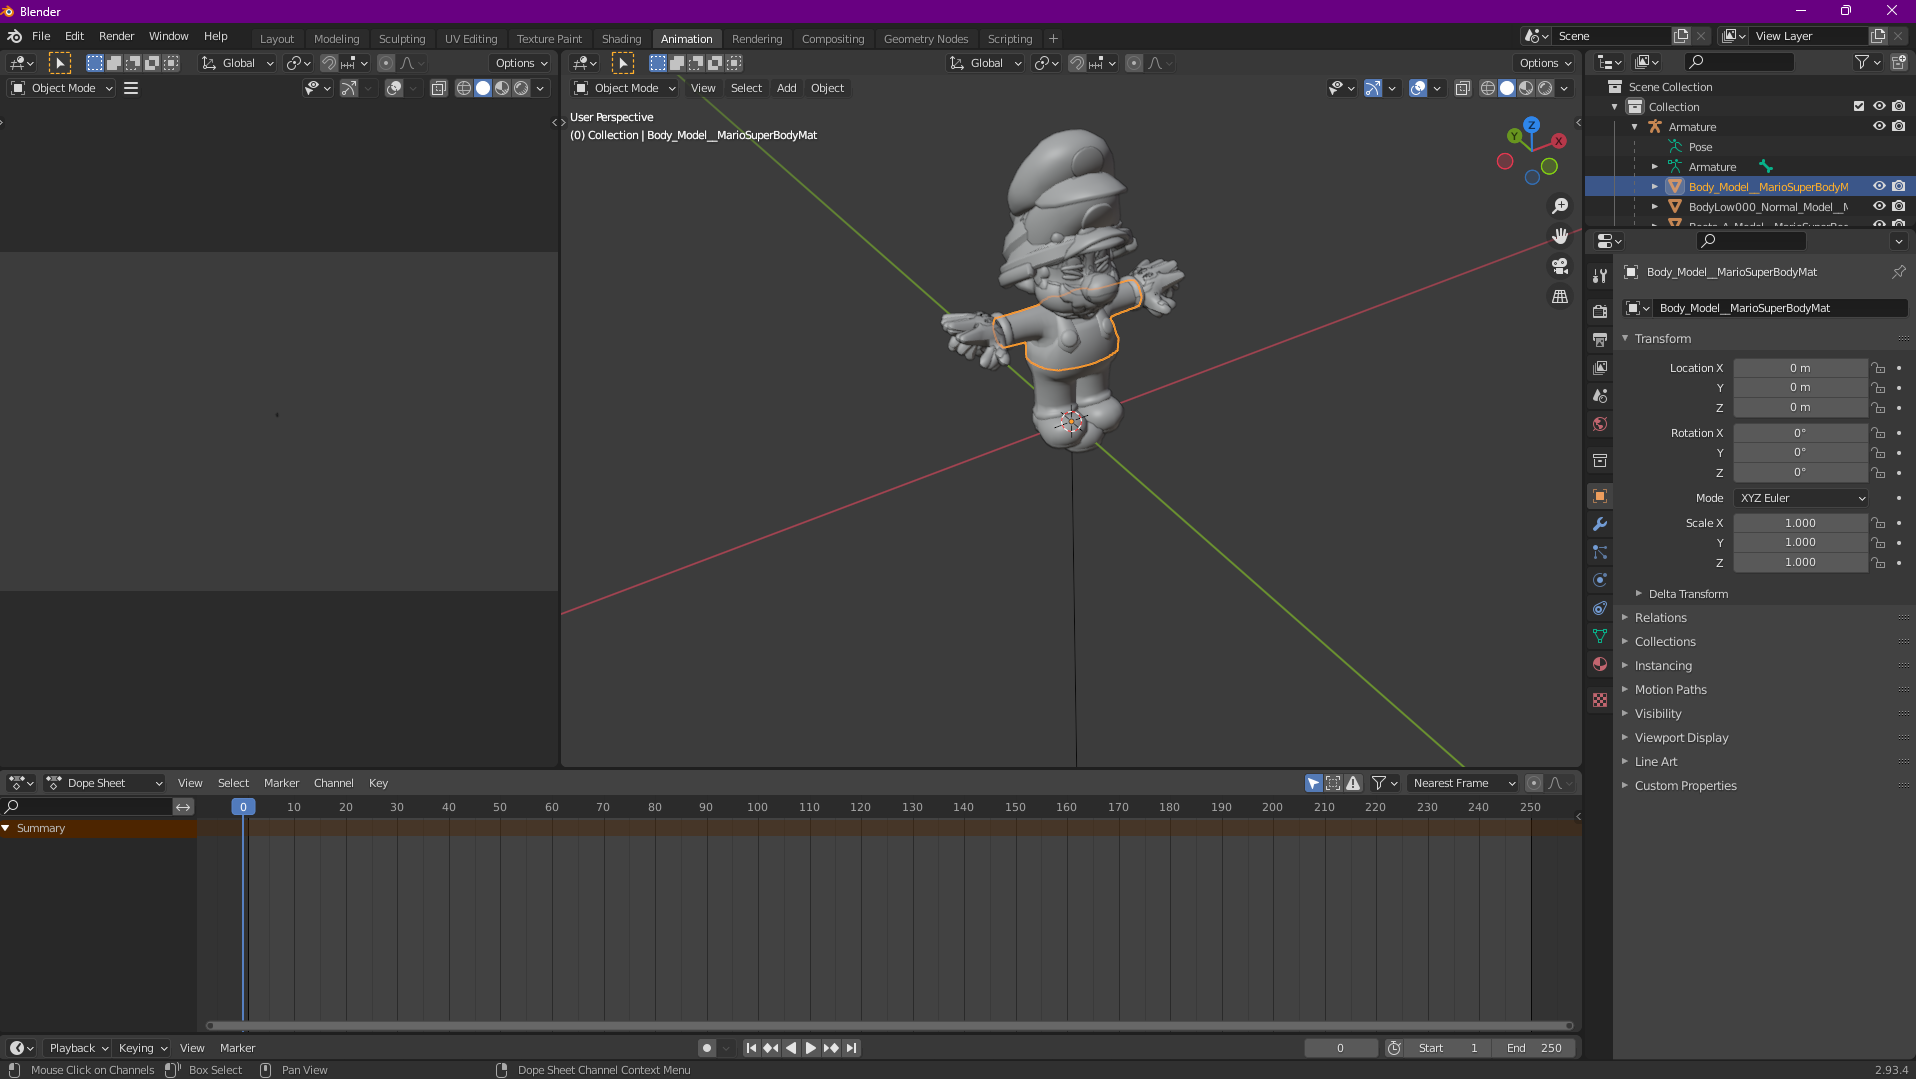
Task: Open the Object Constraints properties tab
Action: click(x=1600, y=608)
